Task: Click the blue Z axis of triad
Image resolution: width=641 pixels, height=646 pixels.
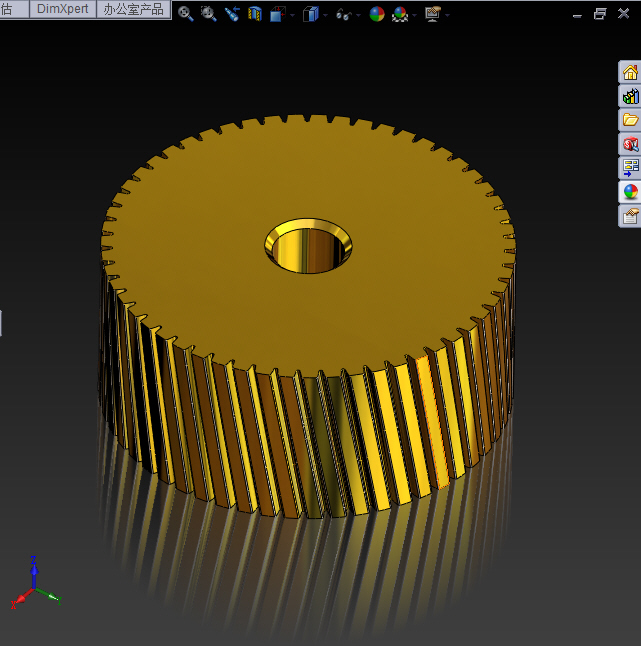Action: point(34,572)
